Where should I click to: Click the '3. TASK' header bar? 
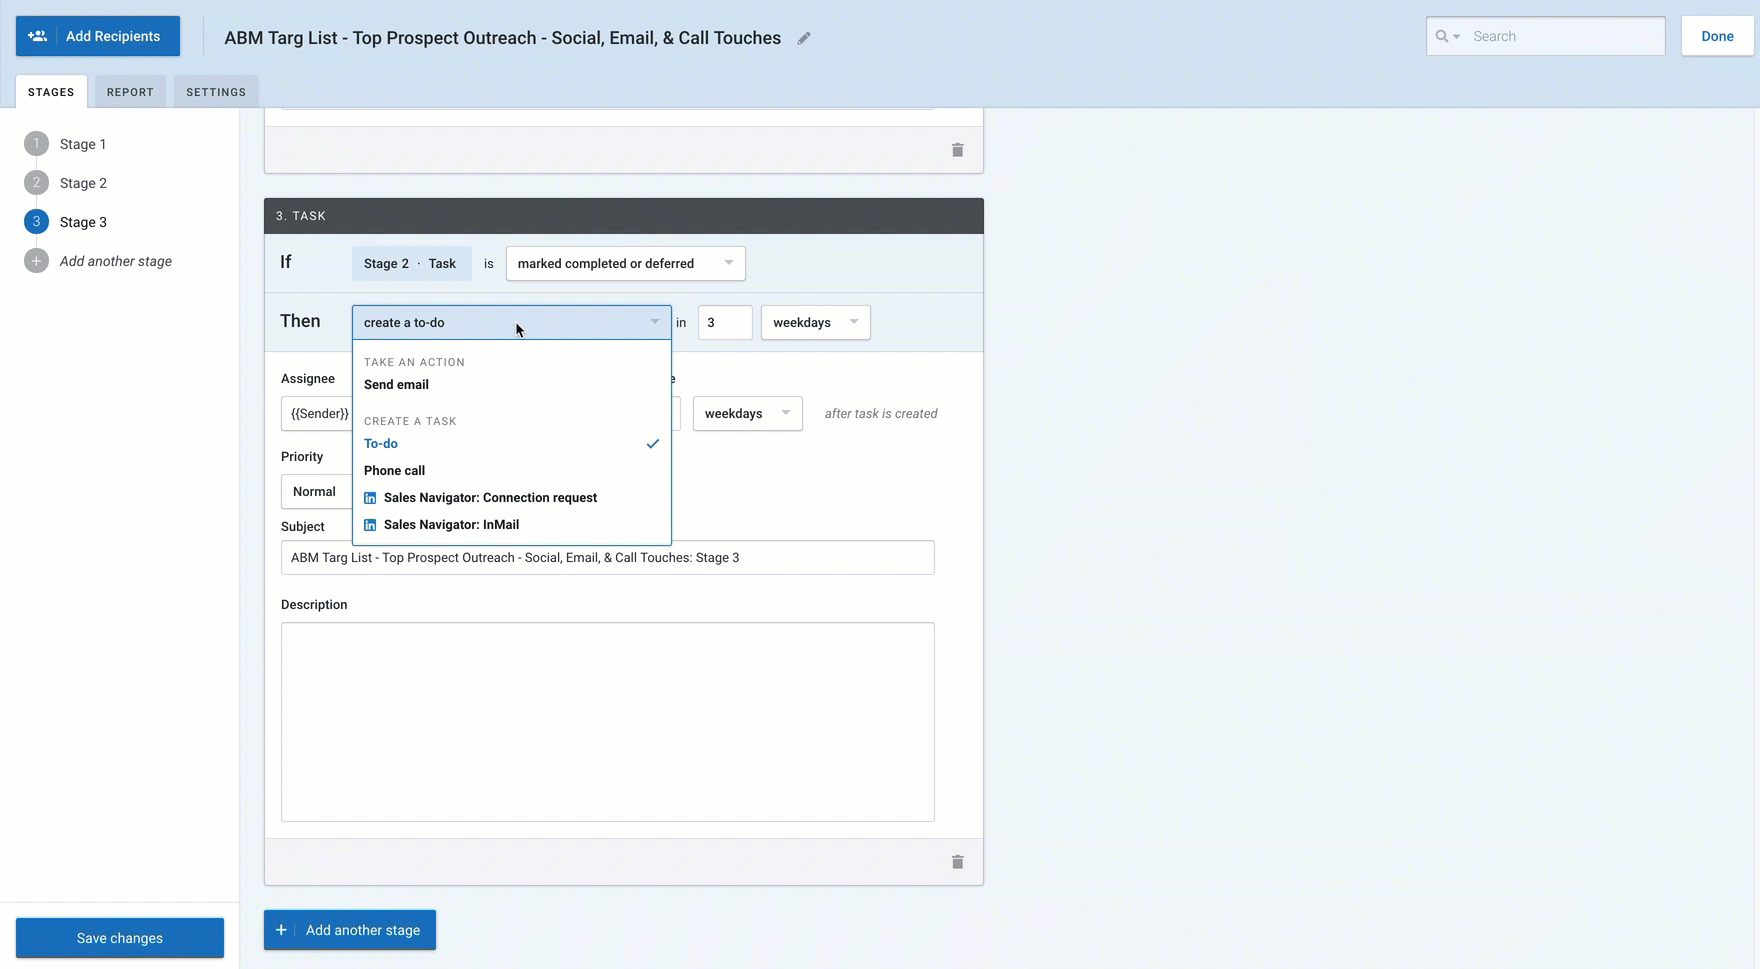(624, 216)
